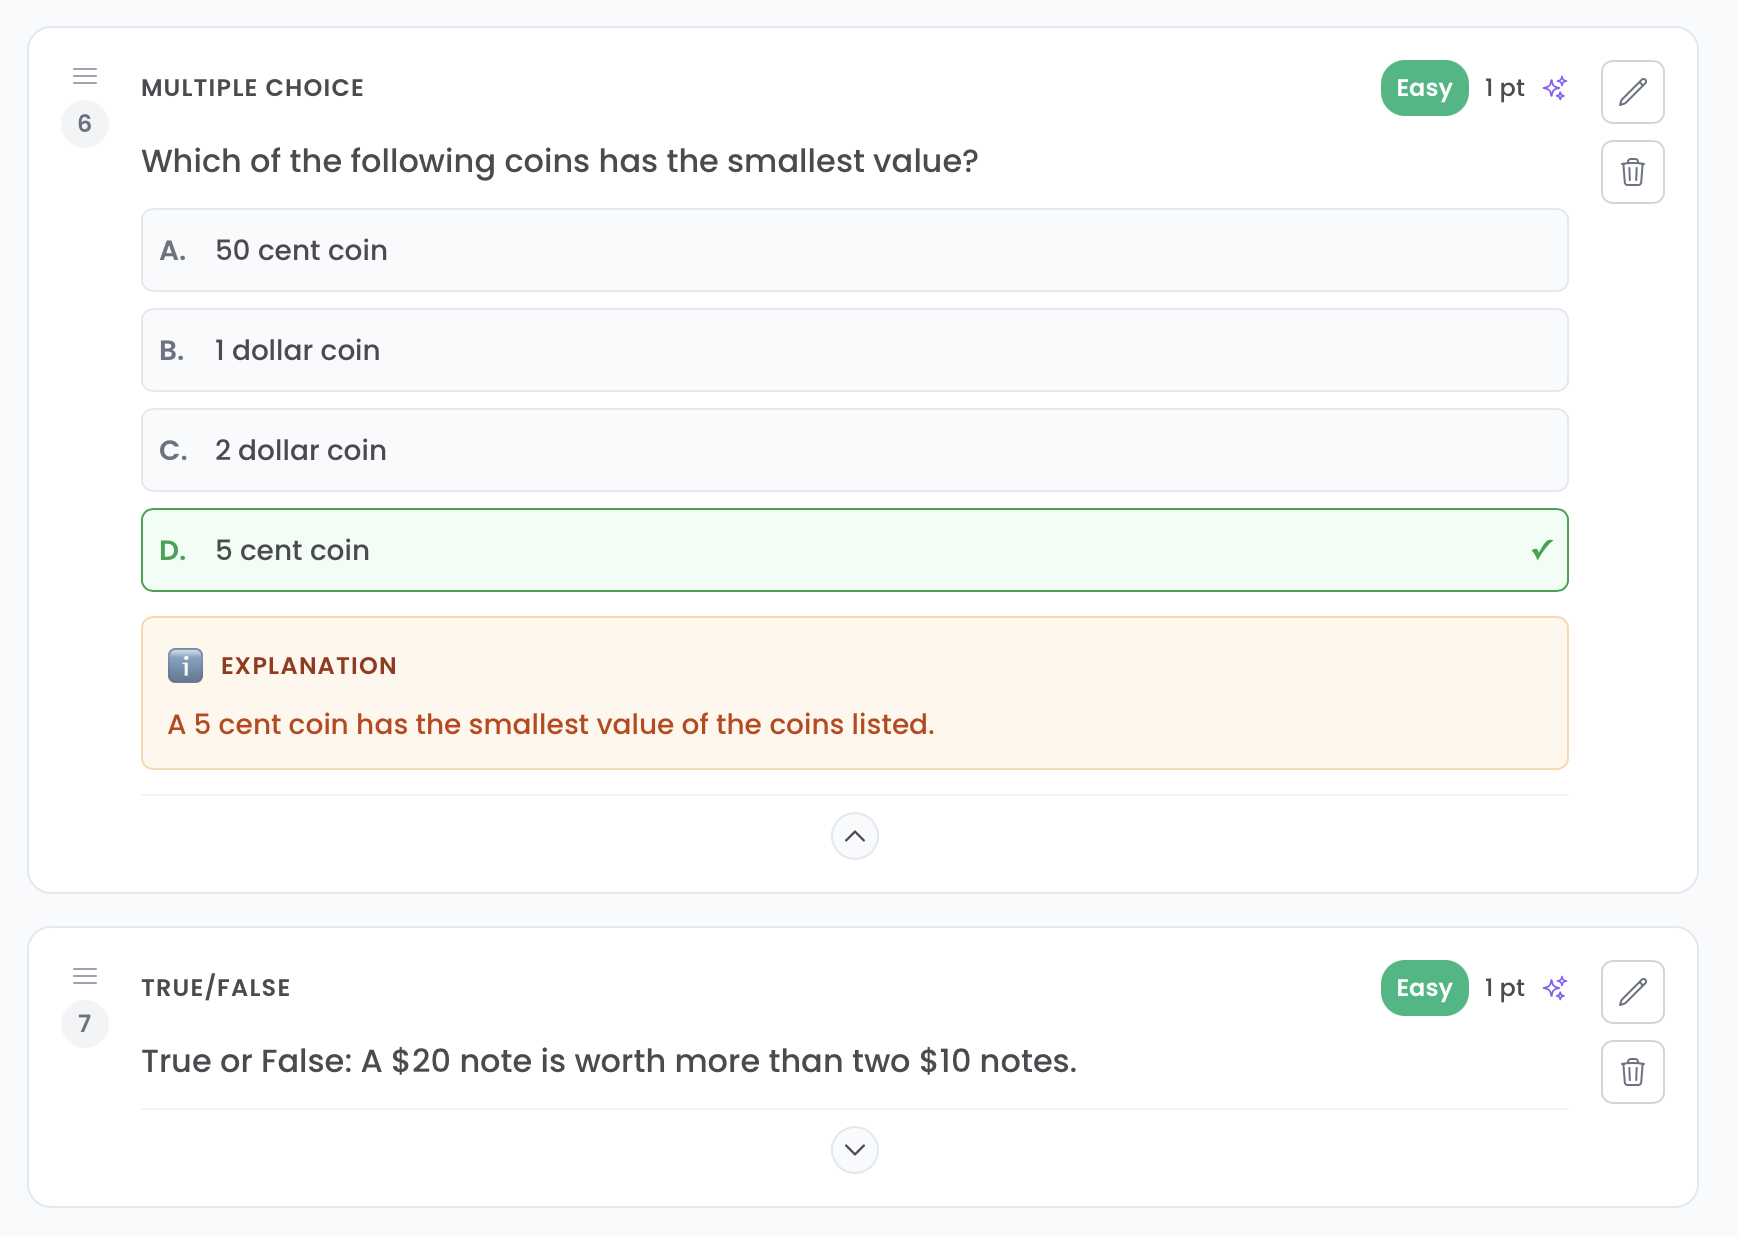This screenshot has height=1236, width=1738.
Task: Select the correct answer 'D. 5 cent coin'
Action: point(854,550)
